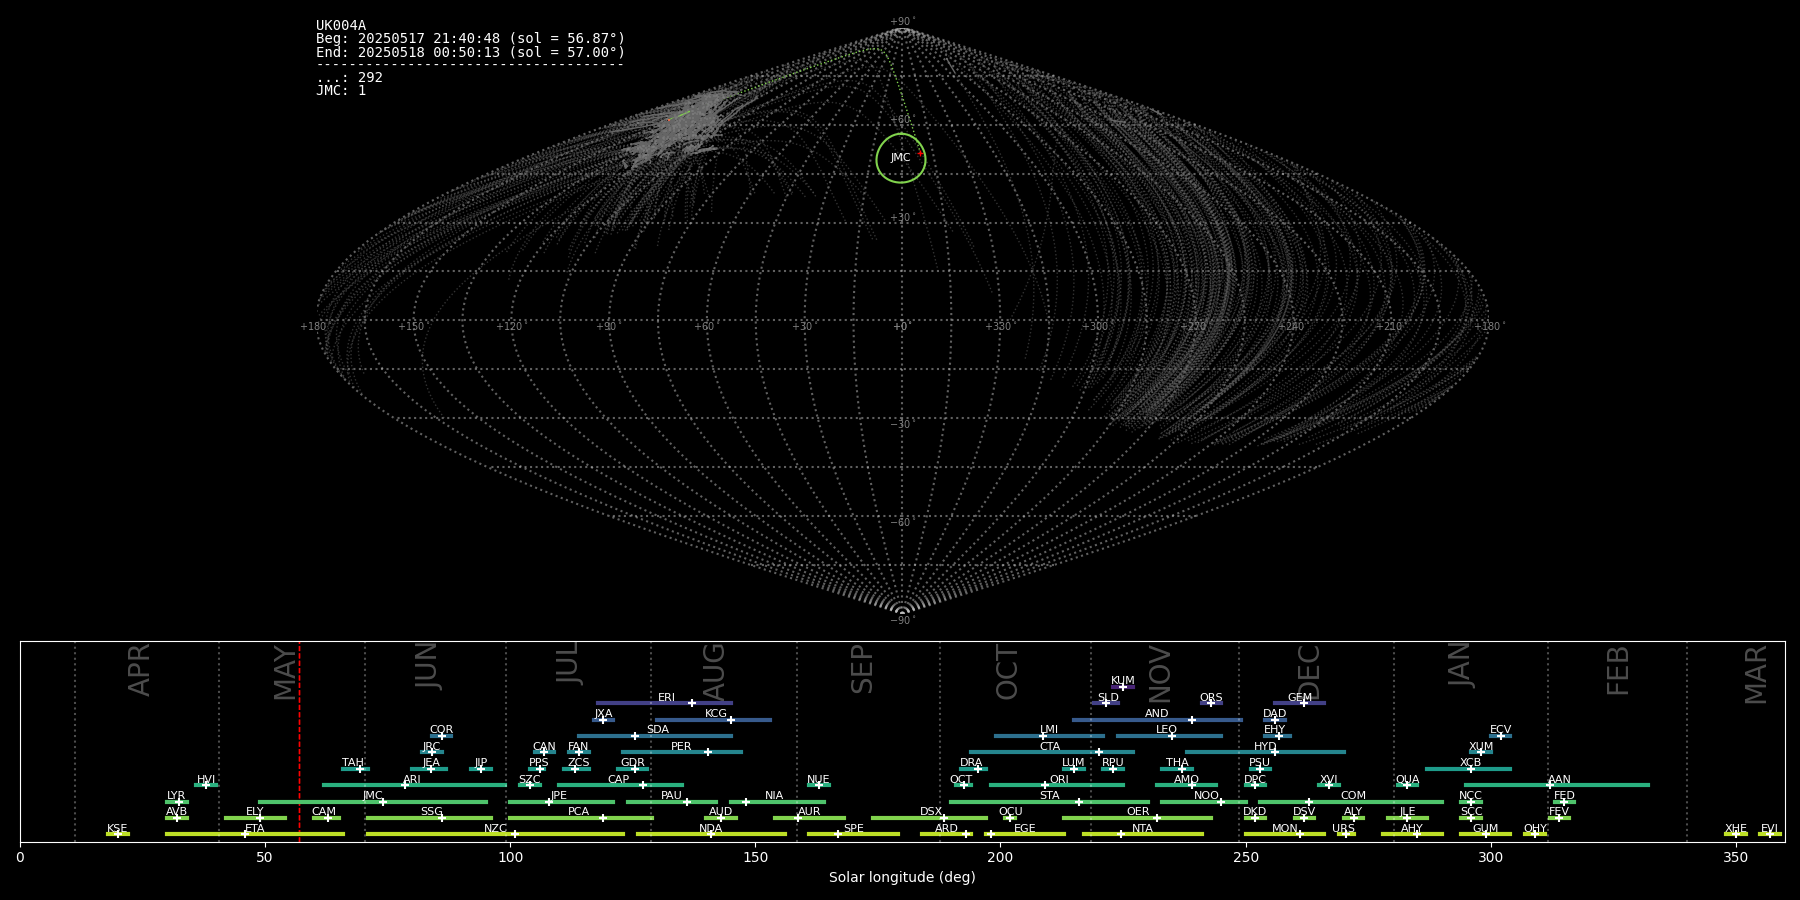Screen dimensions: 1800x900
Task: Click the JAN month label
Action: click(1460, 665)
